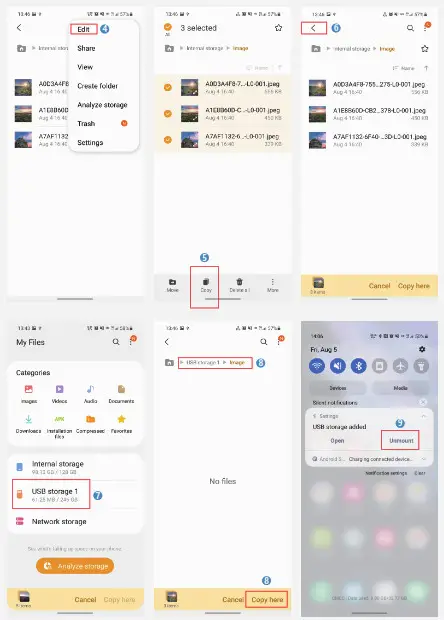
Task: Select Edit from the overflow menu
Action: 83,29
